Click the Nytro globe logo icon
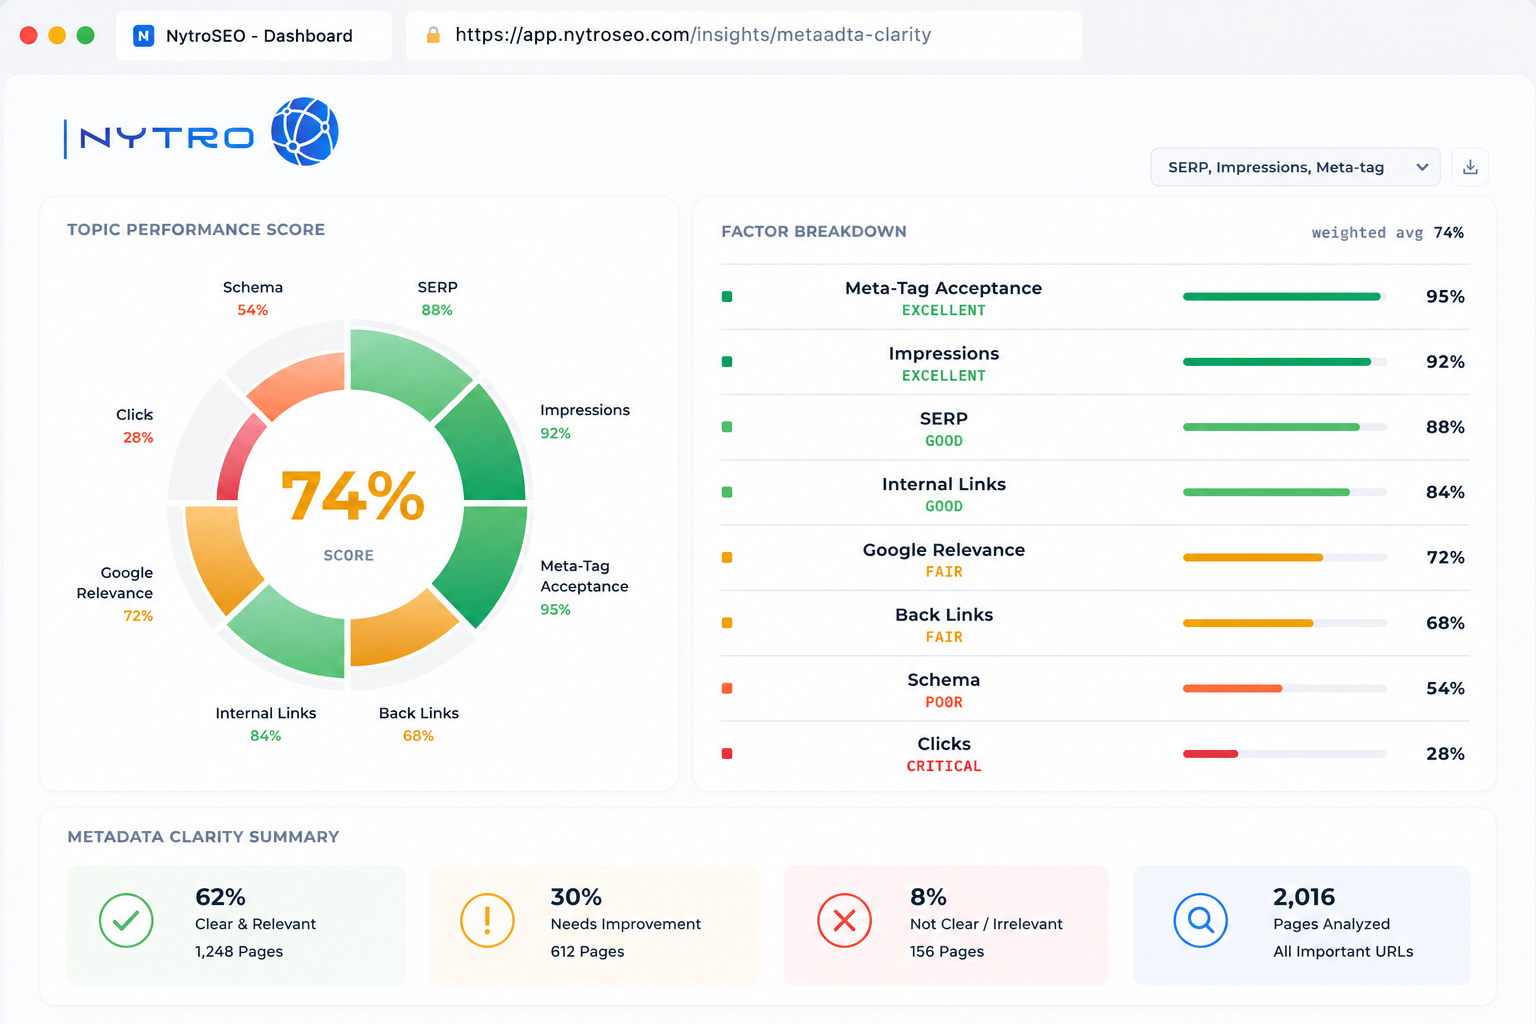Viewport: 1536px width, 1024px height. point(305,131)
